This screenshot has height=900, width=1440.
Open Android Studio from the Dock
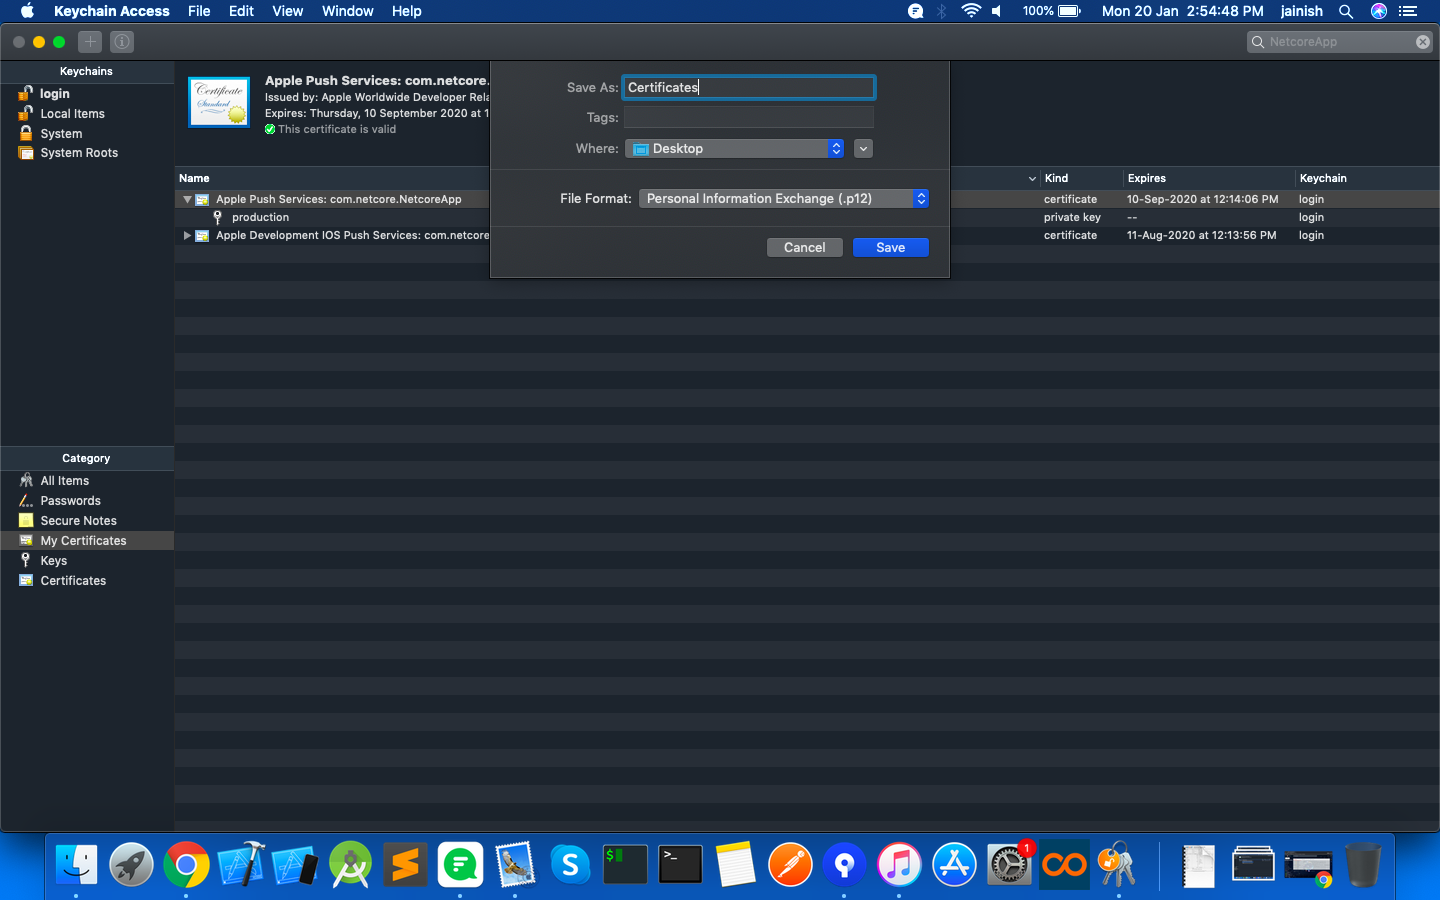(351, 864)
